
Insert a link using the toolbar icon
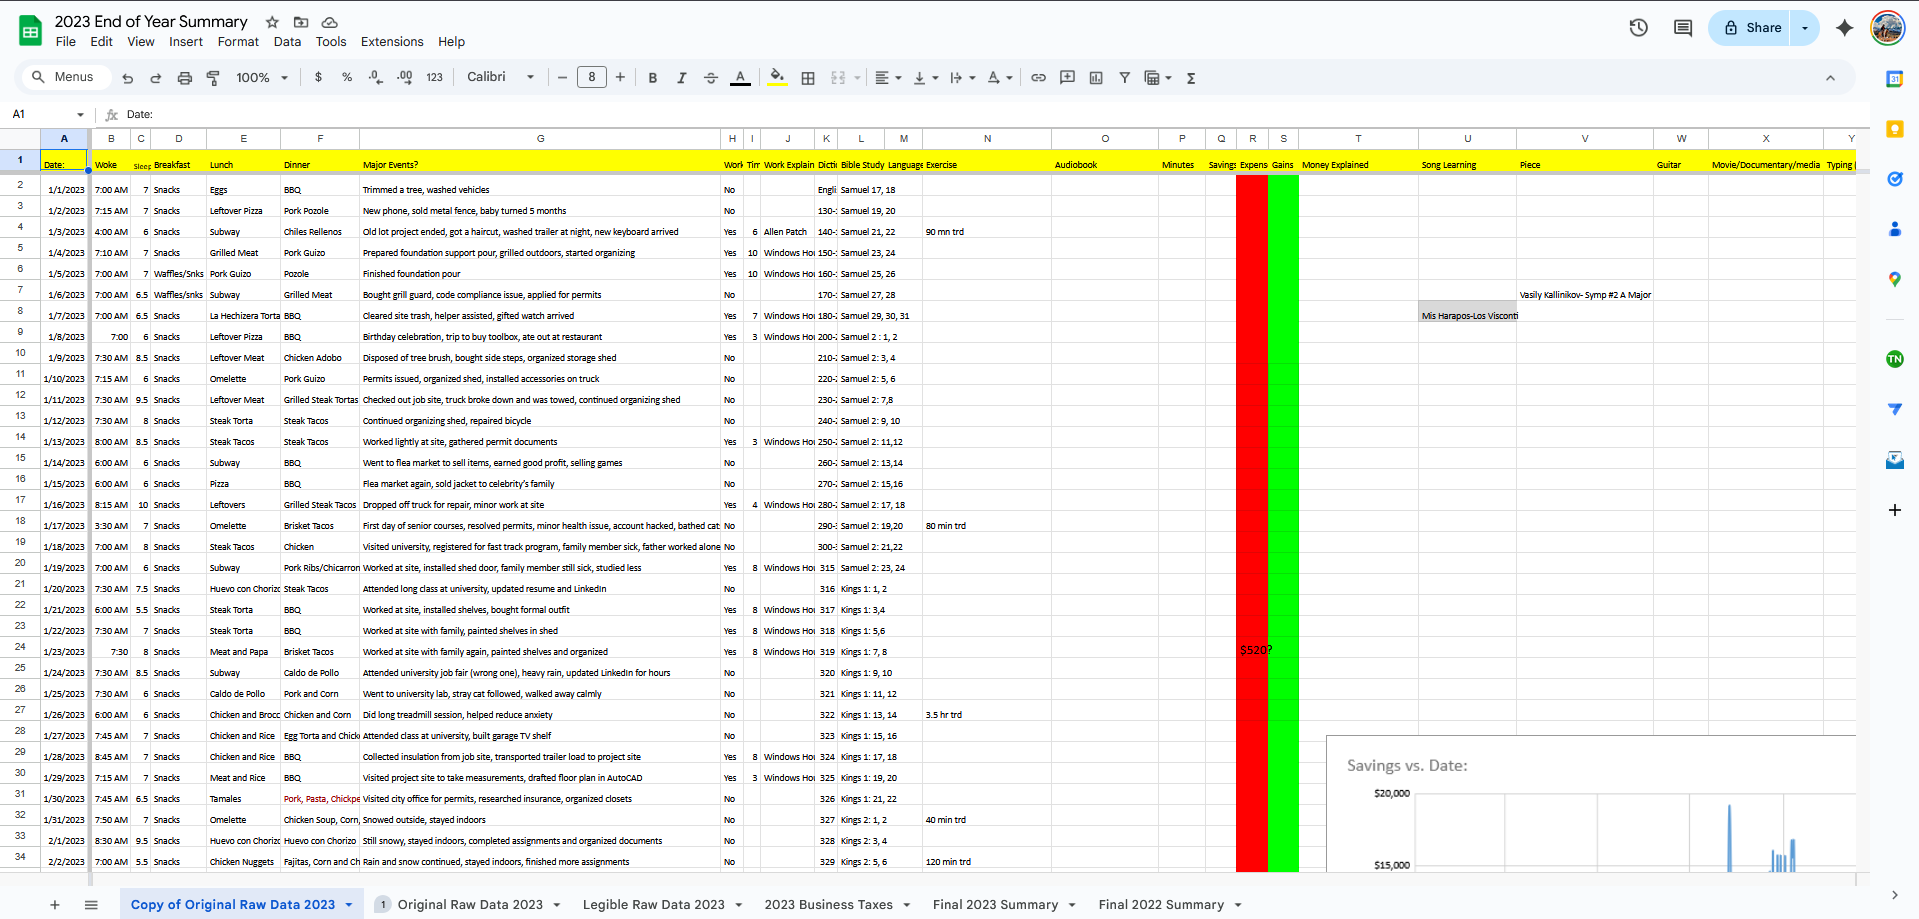click(x=1038, y=77)
